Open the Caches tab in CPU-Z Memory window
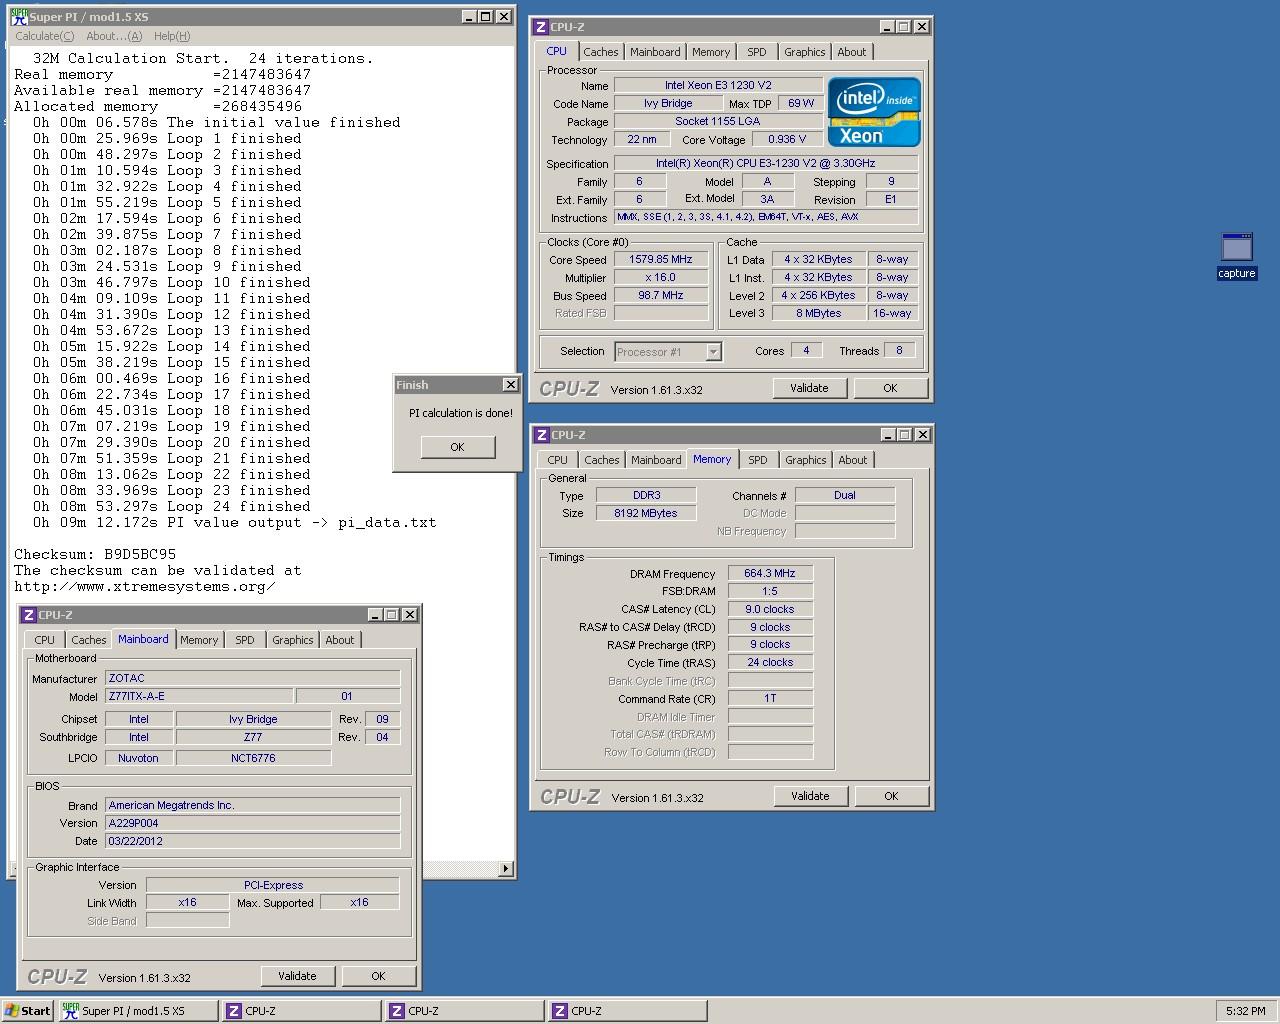The width and height of the screenshot is (1280, 1024). tap(601, 460)
